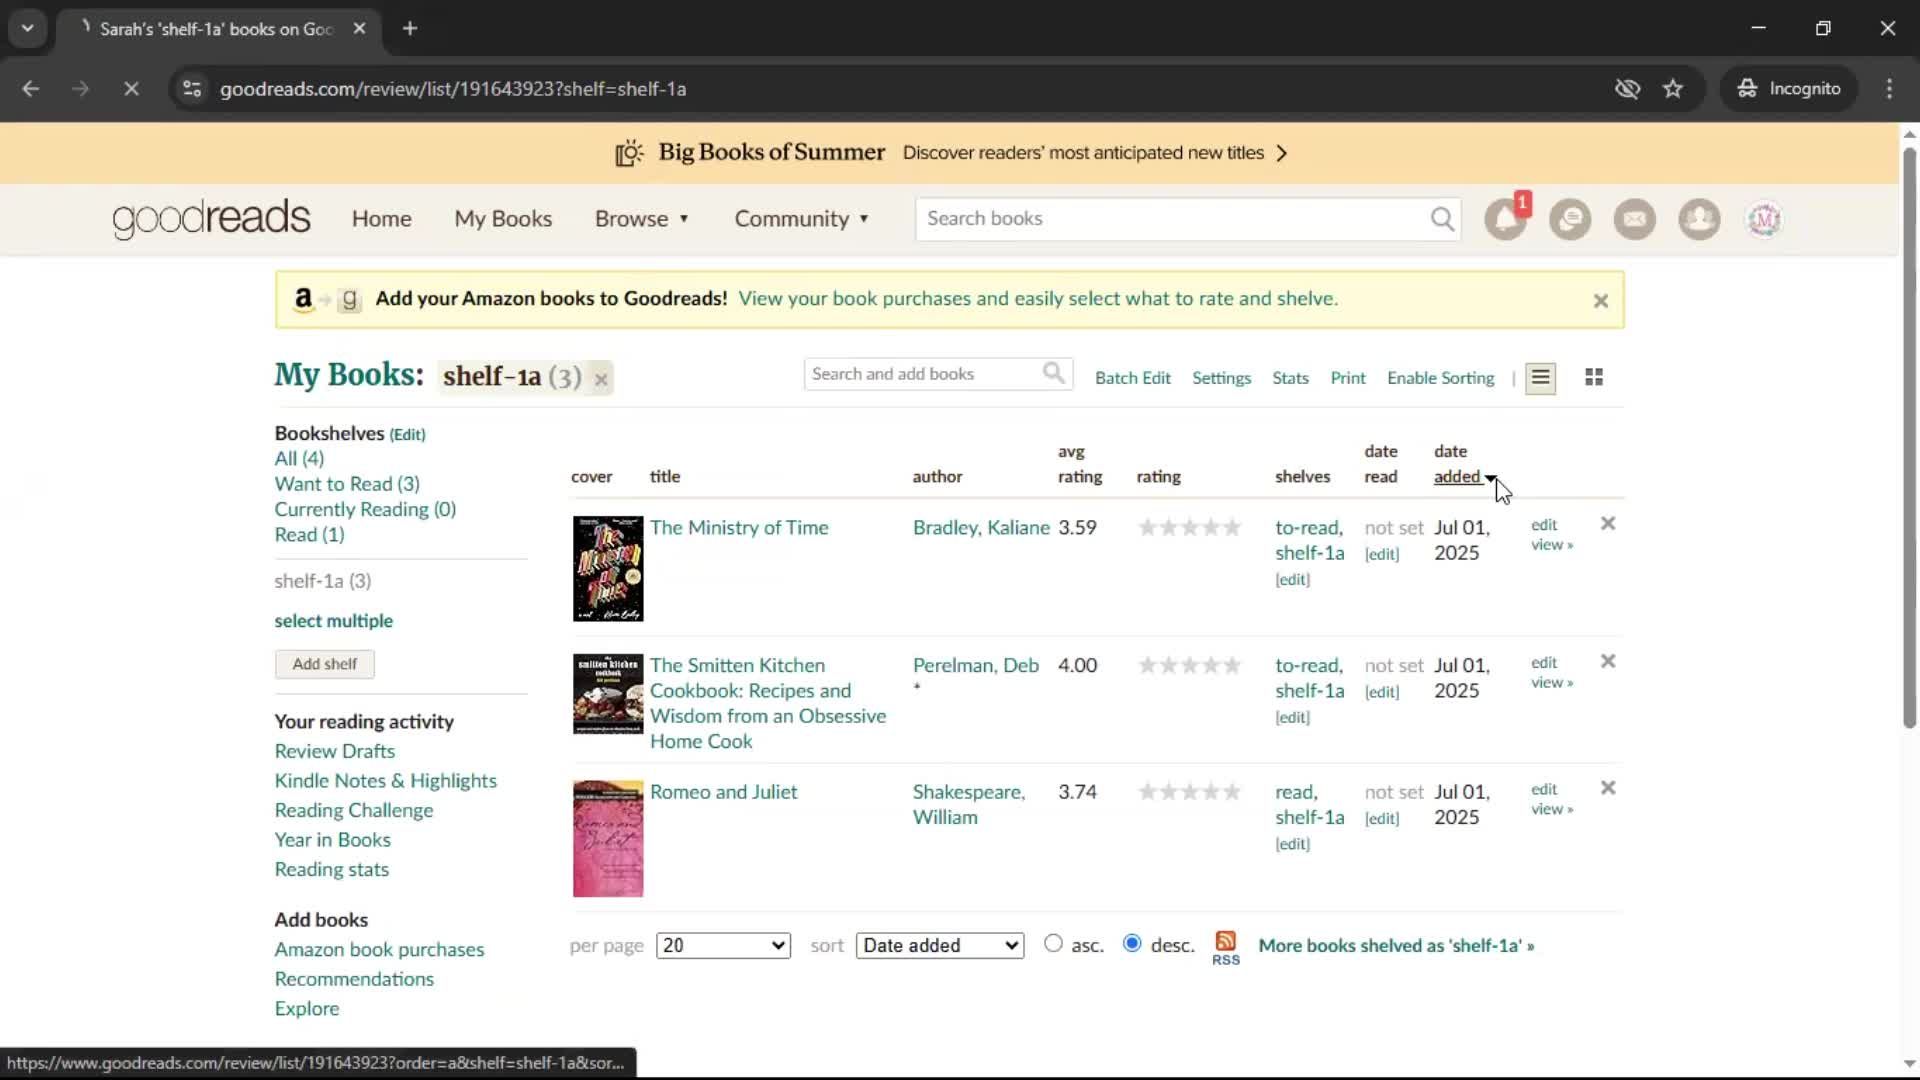Go to Home in navigation
The height and width of the screenshot is (1080, 1920).
(382, 219)
